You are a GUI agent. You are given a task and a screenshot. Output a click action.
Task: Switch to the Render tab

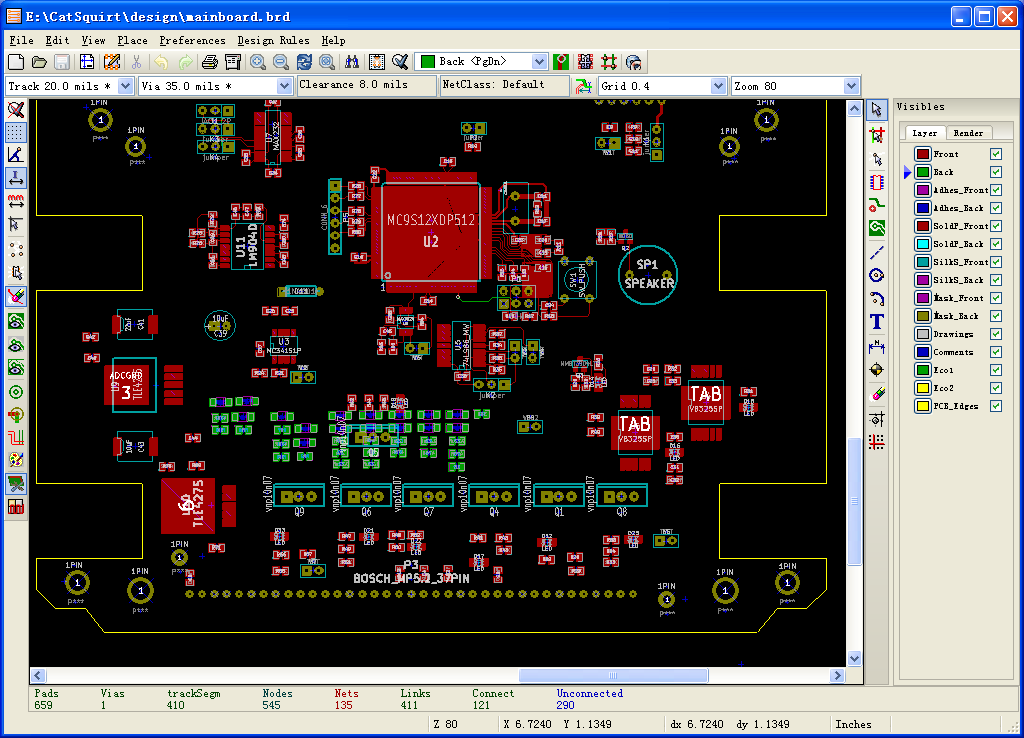coord(967,133)
